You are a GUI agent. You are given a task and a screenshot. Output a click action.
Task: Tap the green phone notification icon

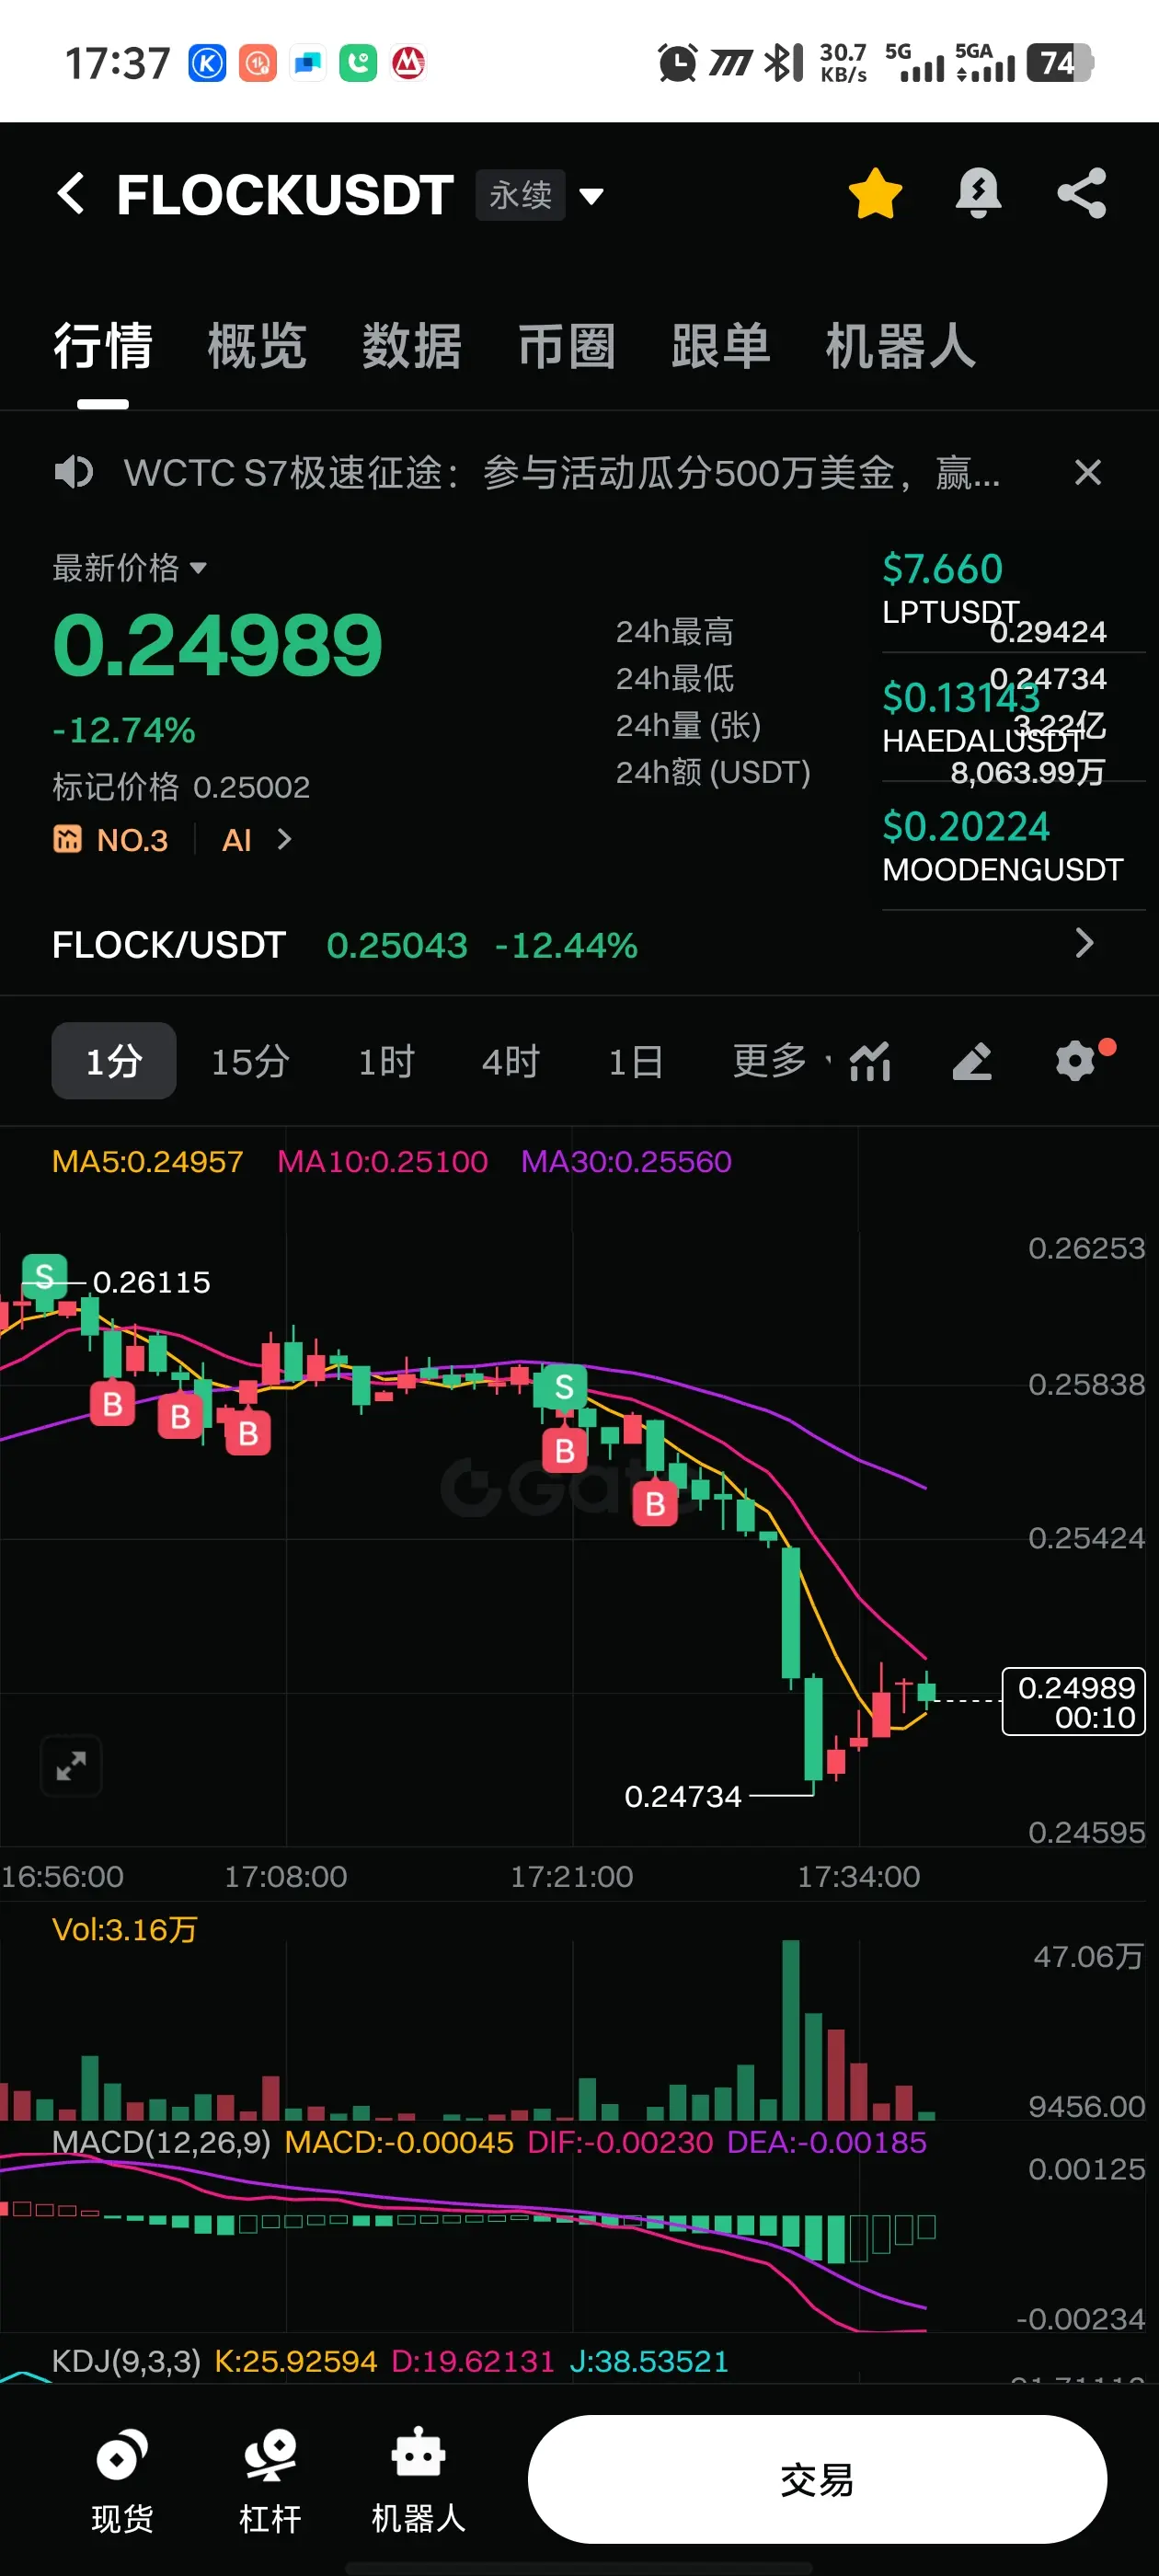pos(358,64)
